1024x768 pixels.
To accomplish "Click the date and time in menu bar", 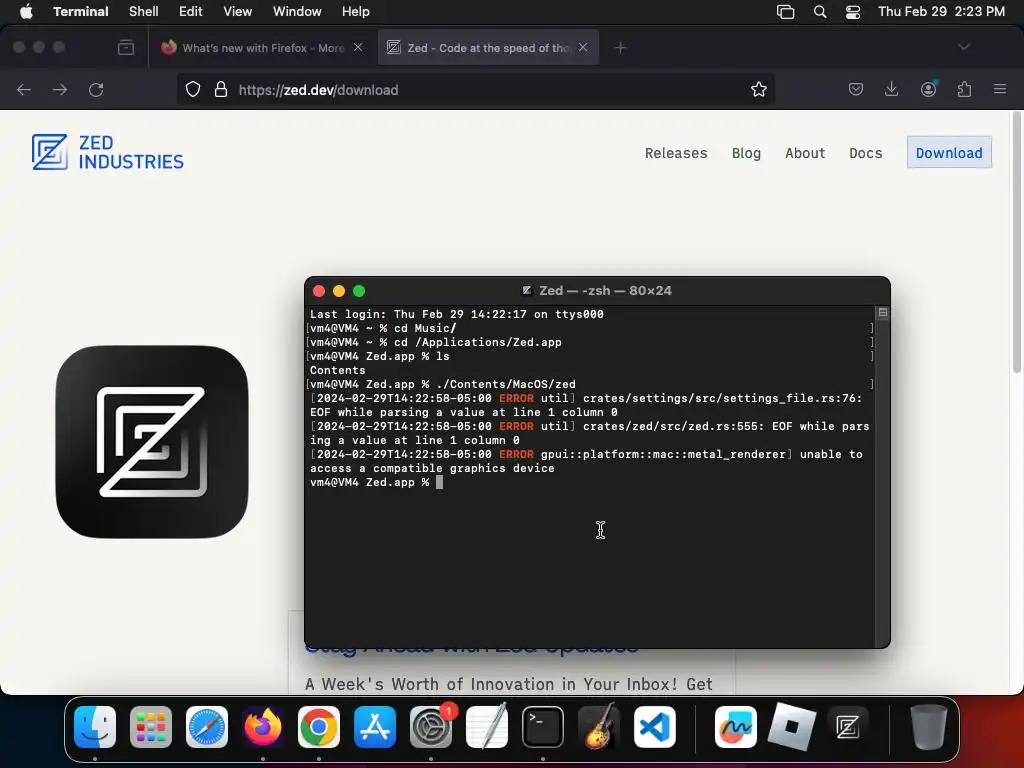I will [941, 12].
